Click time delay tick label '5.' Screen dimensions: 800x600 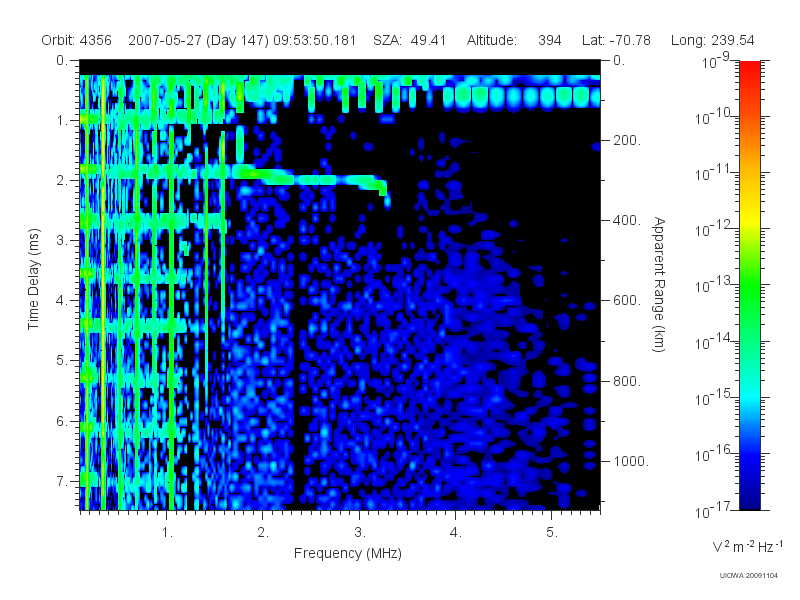[62, 361]
